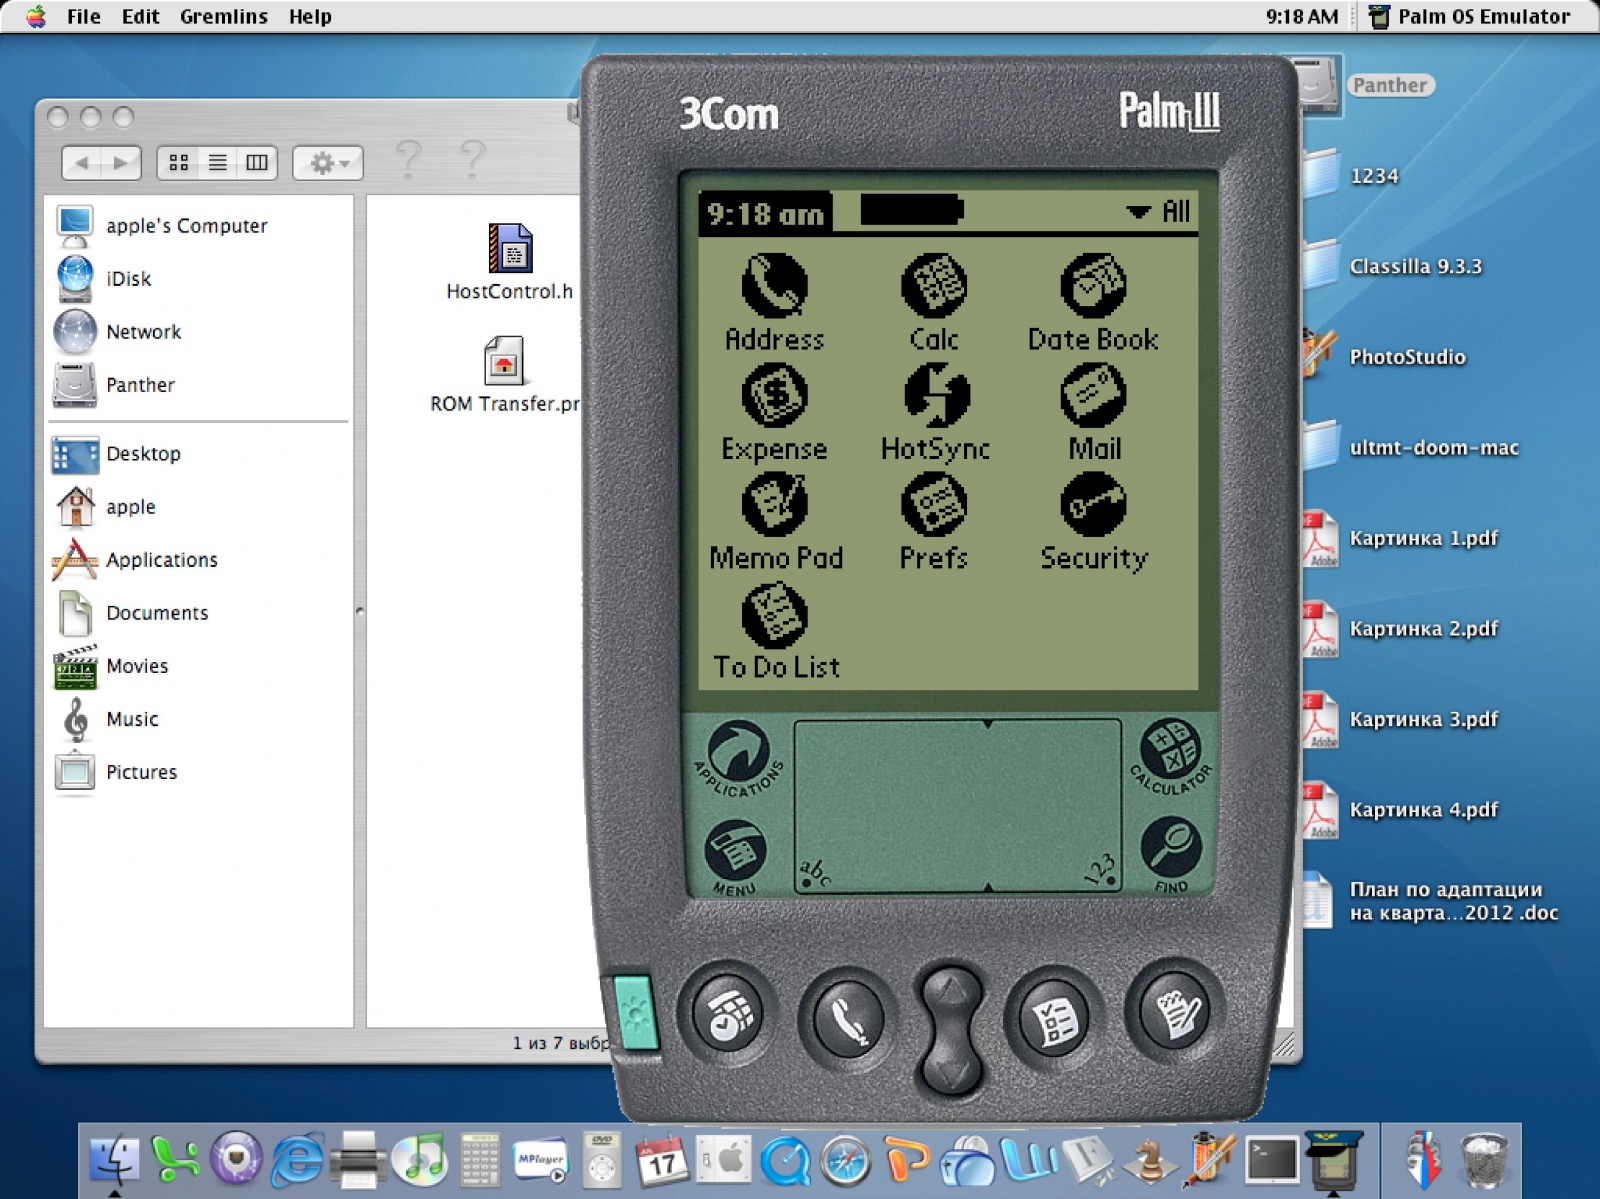Tap the 123 keyboard dot in Graffiti area
Screen dimensions: 1600x1199
tap(1110, 883)
